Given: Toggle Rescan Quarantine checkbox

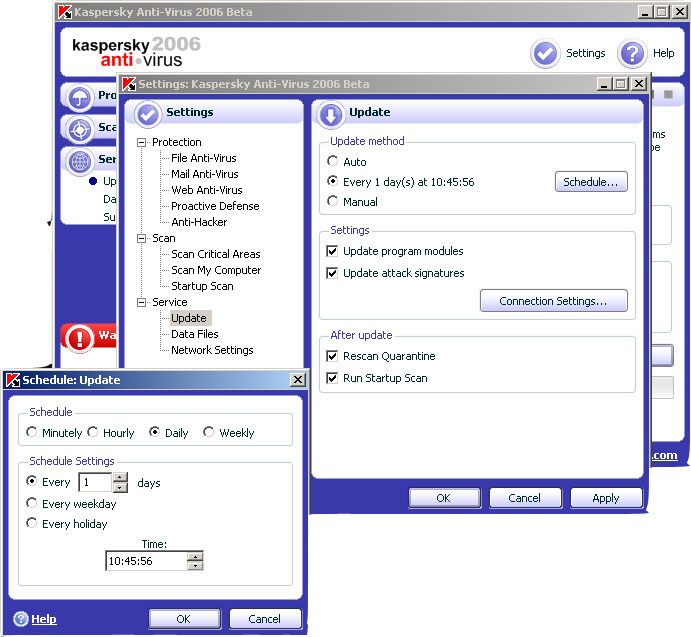Looking at the screenshot, I should pyautogui.click(x=332, y=356).
